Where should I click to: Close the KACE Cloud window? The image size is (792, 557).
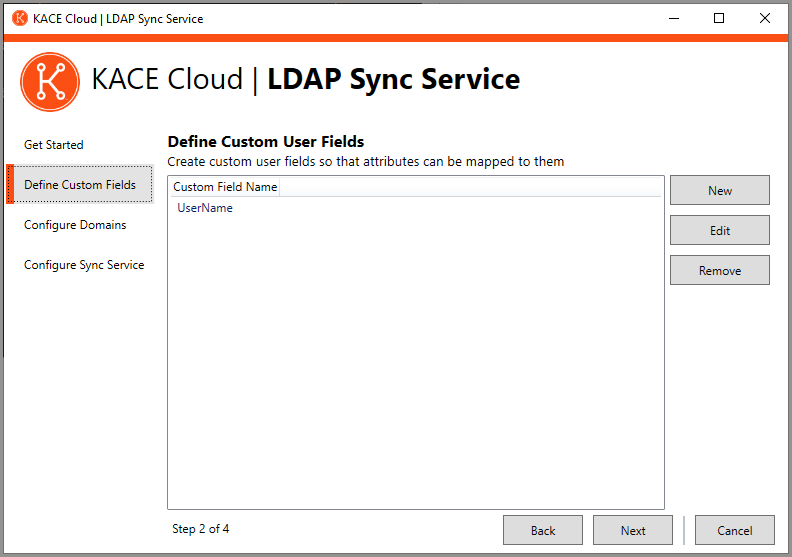pyautogui.click(x=764, y=18)
